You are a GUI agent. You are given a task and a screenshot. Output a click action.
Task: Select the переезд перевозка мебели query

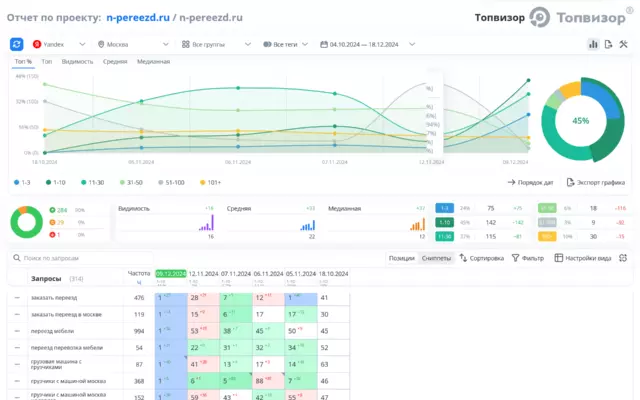tap(67, 348)
